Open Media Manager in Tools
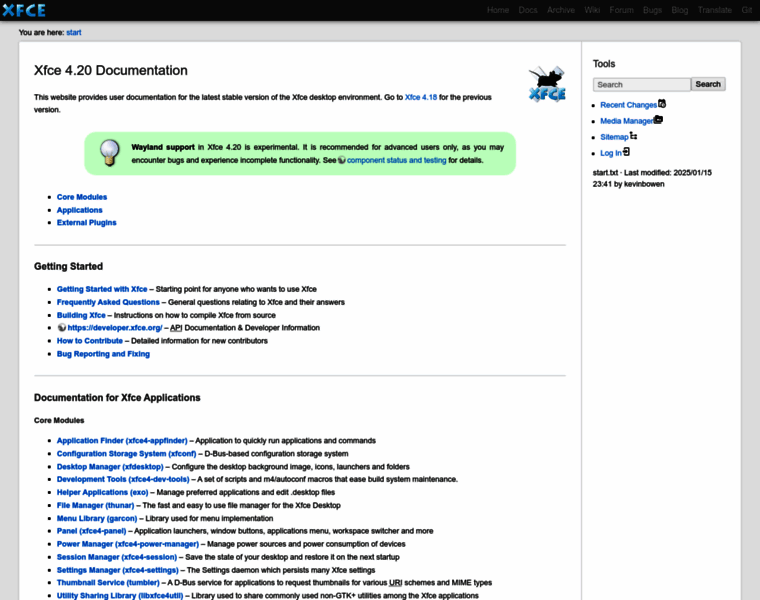The width and height of the screenshot is (760, 600). point(627,121)
